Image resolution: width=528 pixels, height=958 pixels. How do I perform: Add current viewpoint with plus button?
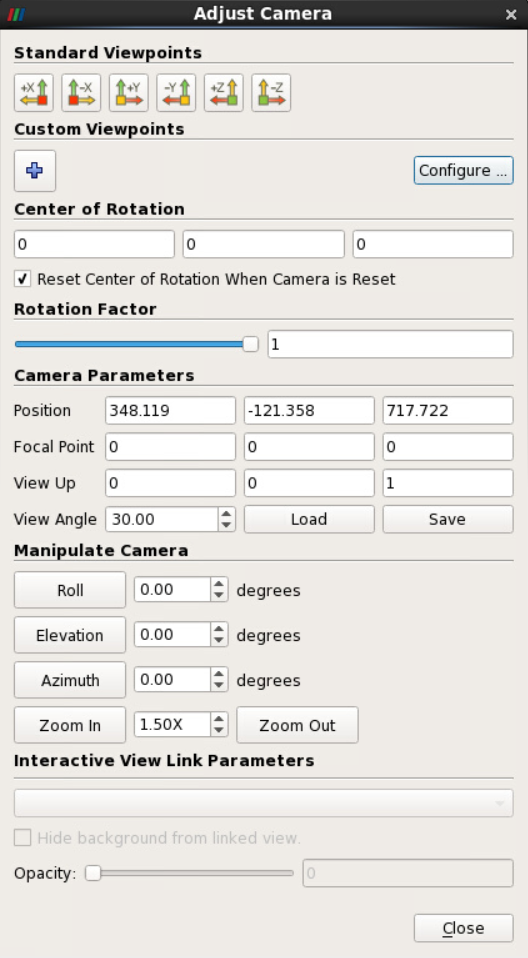click(35, 170)
